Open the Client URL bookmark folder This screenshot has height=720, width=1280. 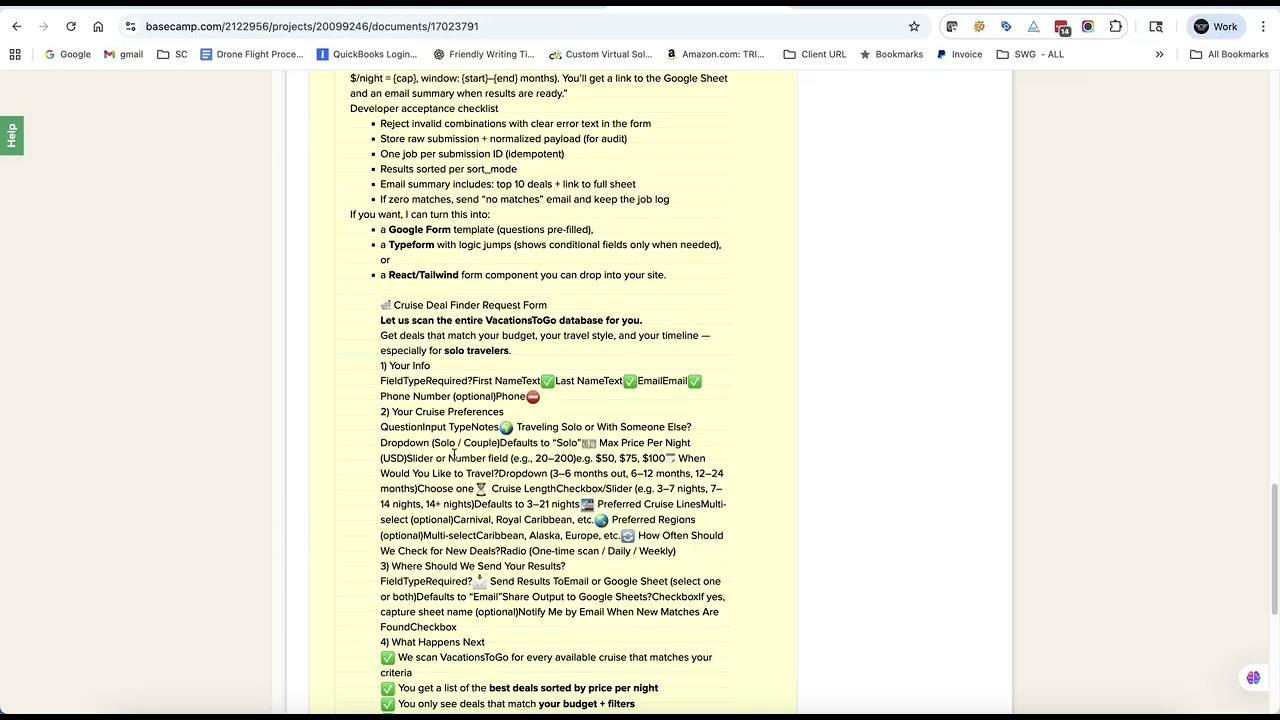pos(814,54)
